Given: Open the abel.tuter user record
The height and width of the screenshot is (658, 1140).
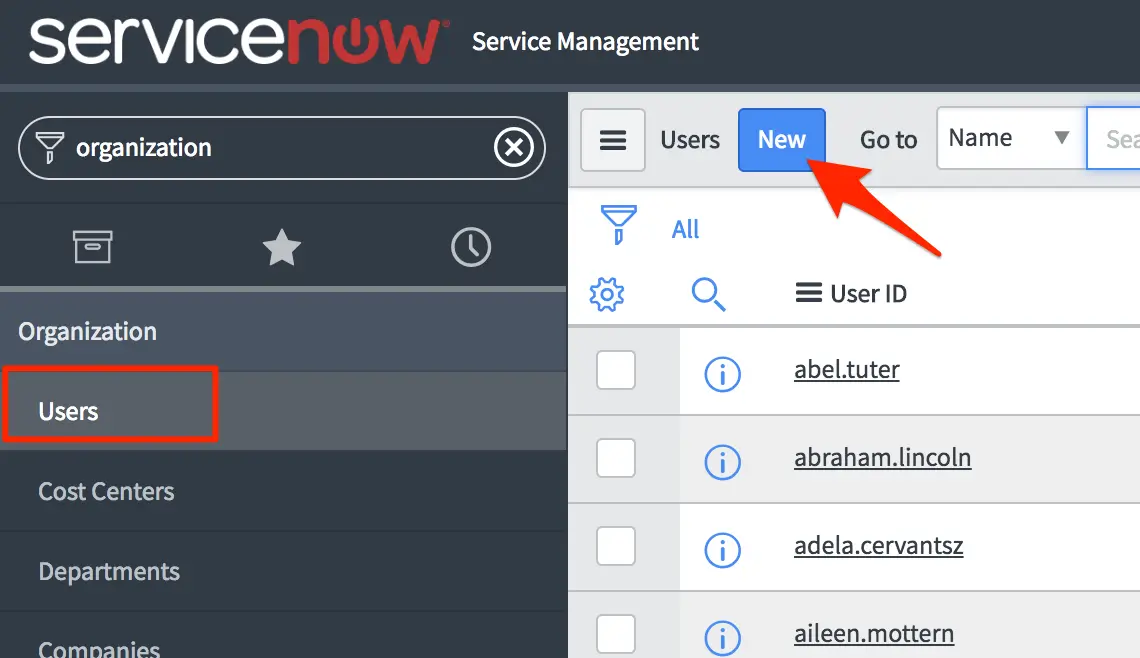Looking at the screenshot, I should tap(846, 370).
